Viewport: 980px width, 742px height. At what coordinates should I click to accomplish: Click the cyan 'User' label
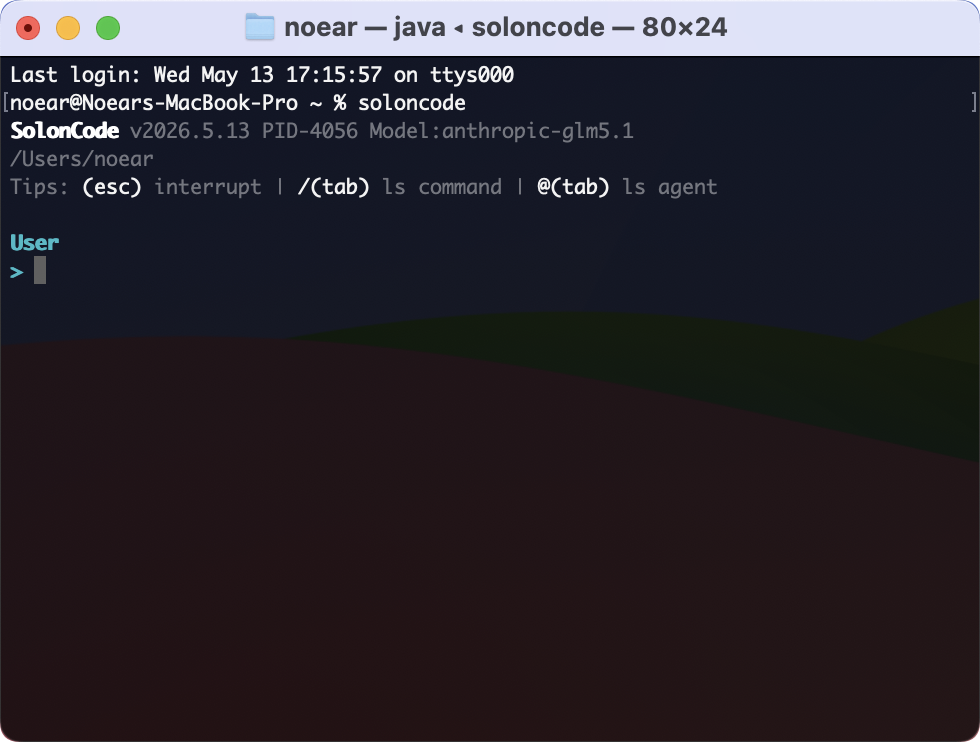[34, 243]
